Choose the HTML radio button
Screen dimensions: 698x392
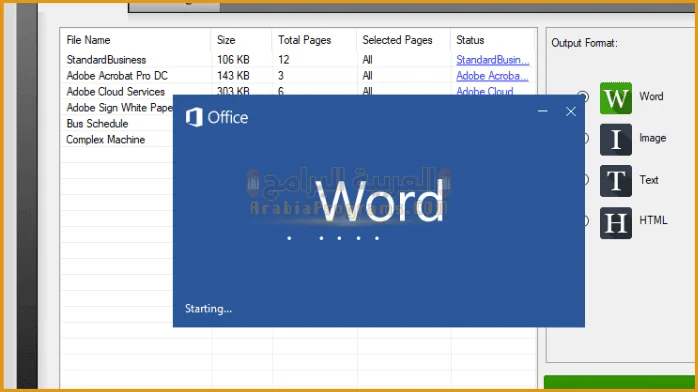coord(586,220)
